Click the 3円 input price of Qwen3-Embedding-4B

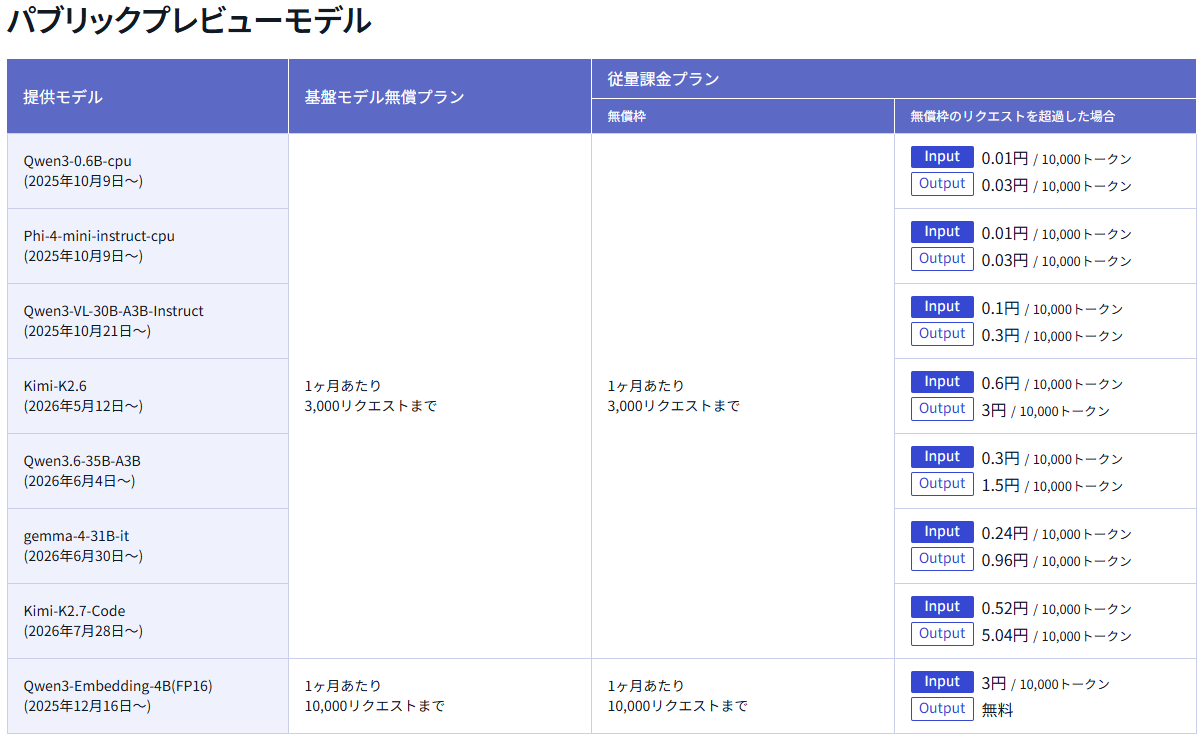click(x=994, y=683)
